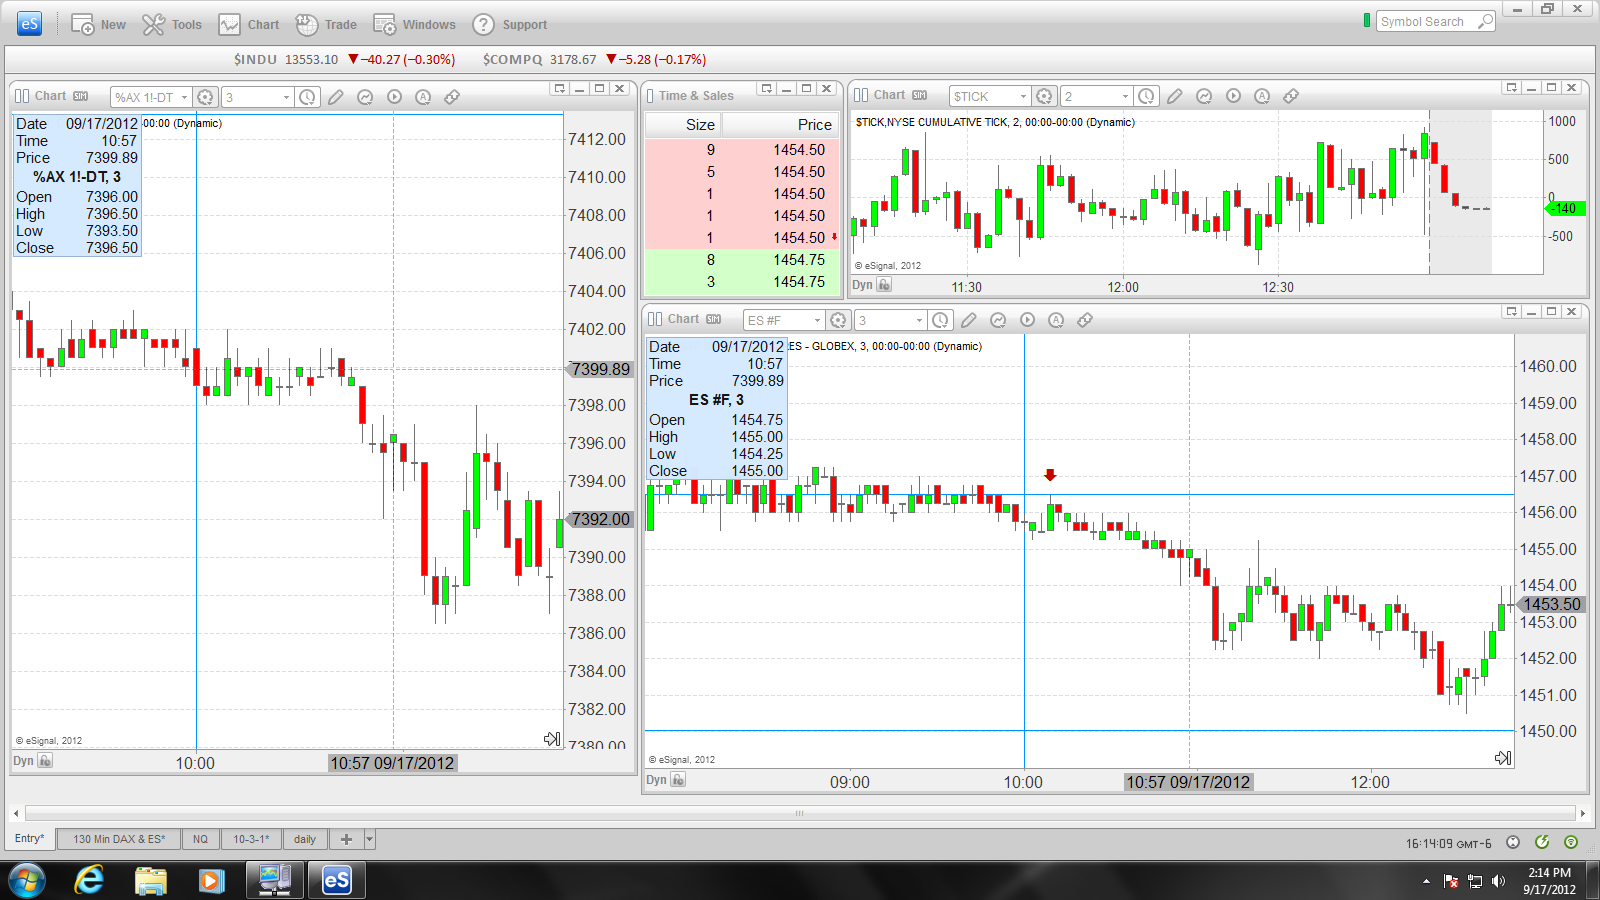
Task: Click the Time & Sales window icon
Action: click(650, 96)
